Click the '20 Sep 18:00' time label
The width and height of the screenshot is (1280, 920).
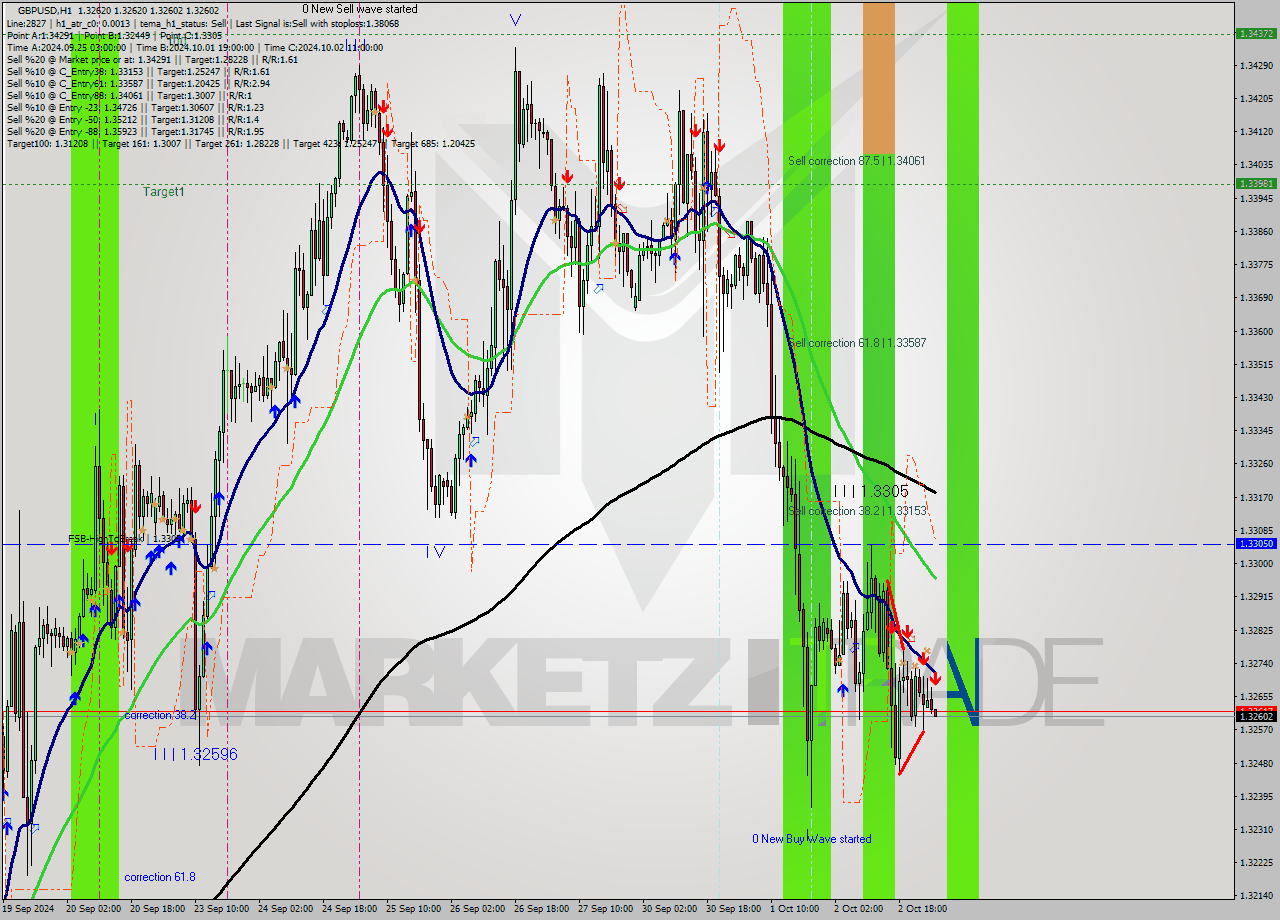click(x=157, y=909)
